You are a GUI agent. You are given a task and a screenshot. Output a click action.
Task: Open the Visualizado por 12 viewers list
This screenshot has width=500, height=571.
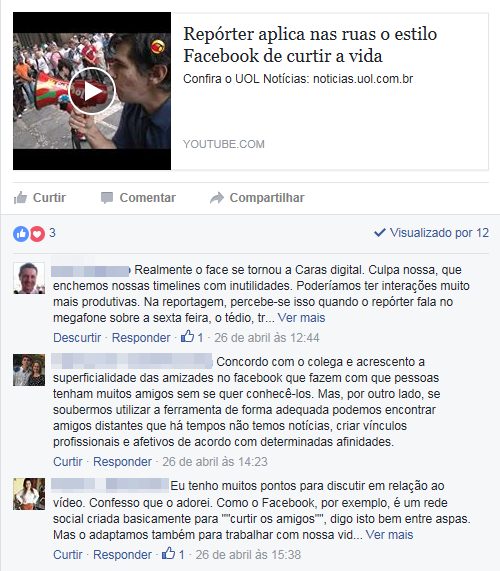pos(432,233)
